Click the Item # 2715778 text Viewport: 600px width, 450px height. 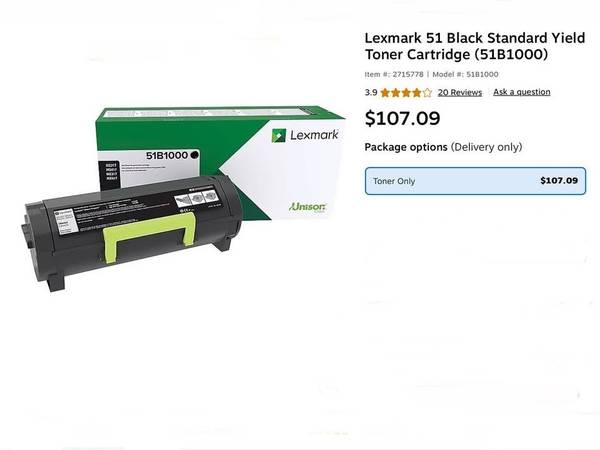[394, 74]
